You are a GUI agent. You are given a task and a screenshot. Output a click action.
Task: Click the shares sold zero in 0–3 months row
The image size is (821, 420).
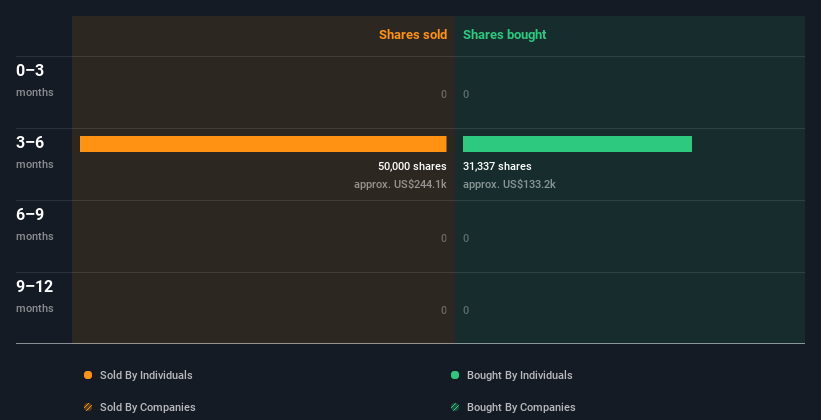pos(444,94)
